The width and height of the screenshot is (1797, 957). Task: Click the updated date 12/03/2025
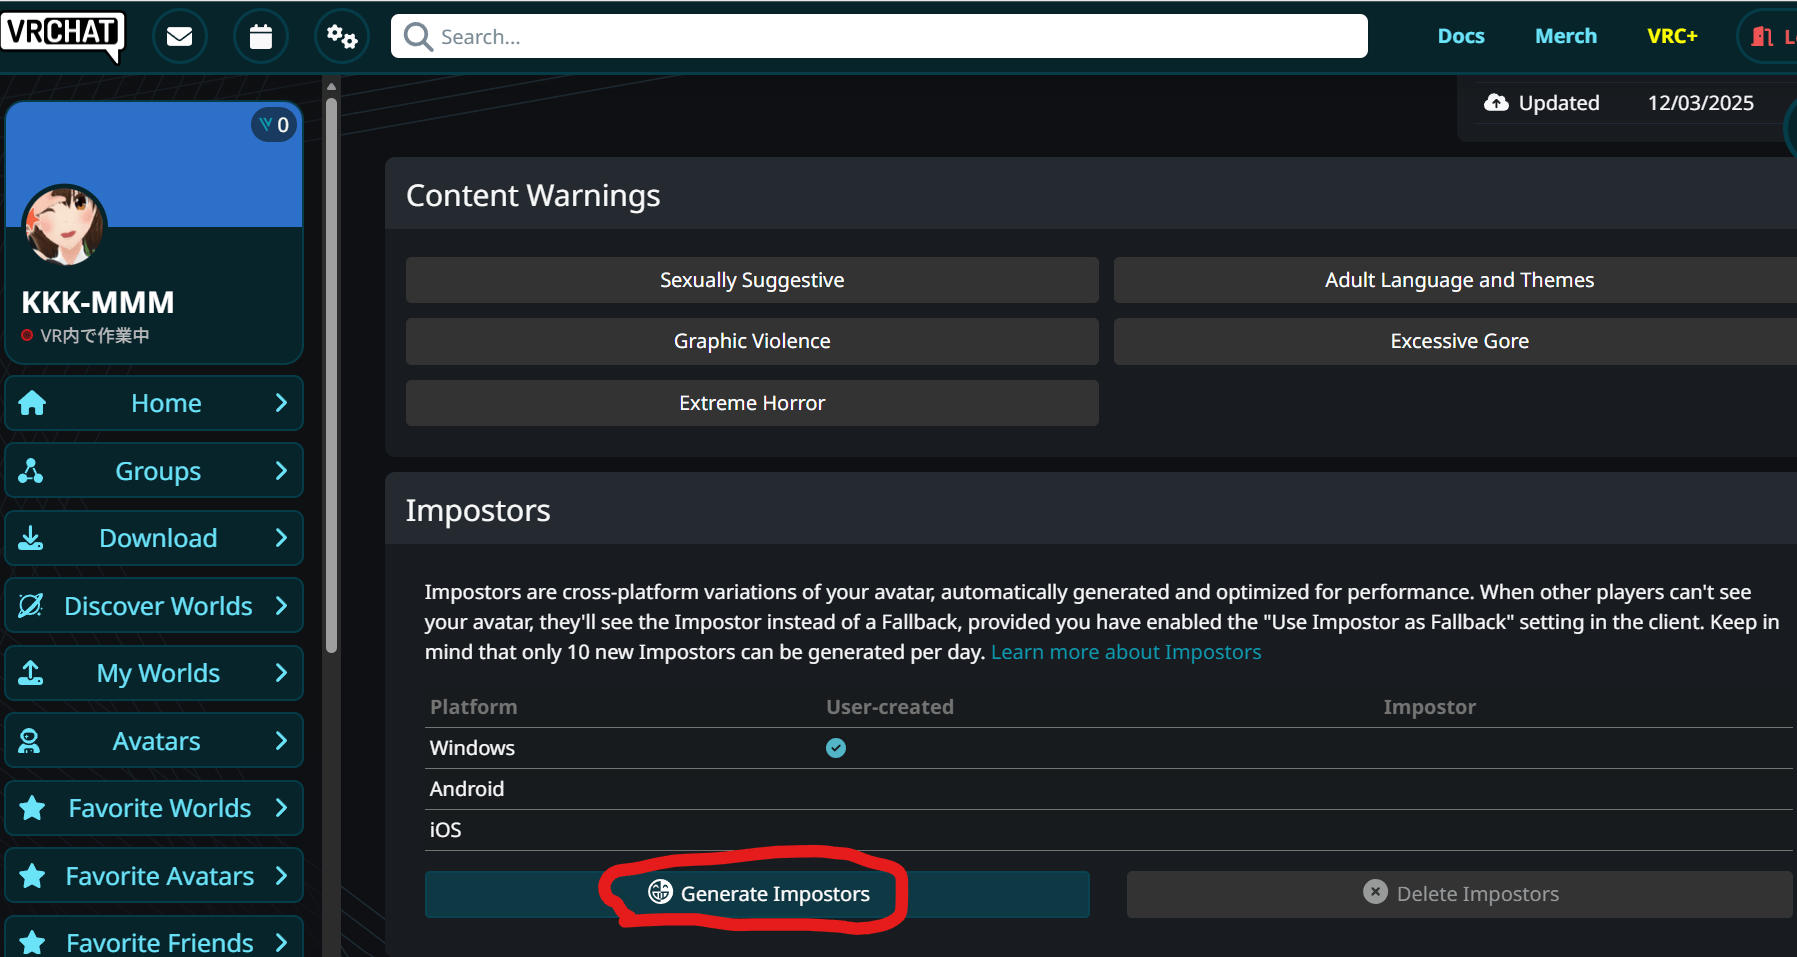click(x=1700, y=103)
